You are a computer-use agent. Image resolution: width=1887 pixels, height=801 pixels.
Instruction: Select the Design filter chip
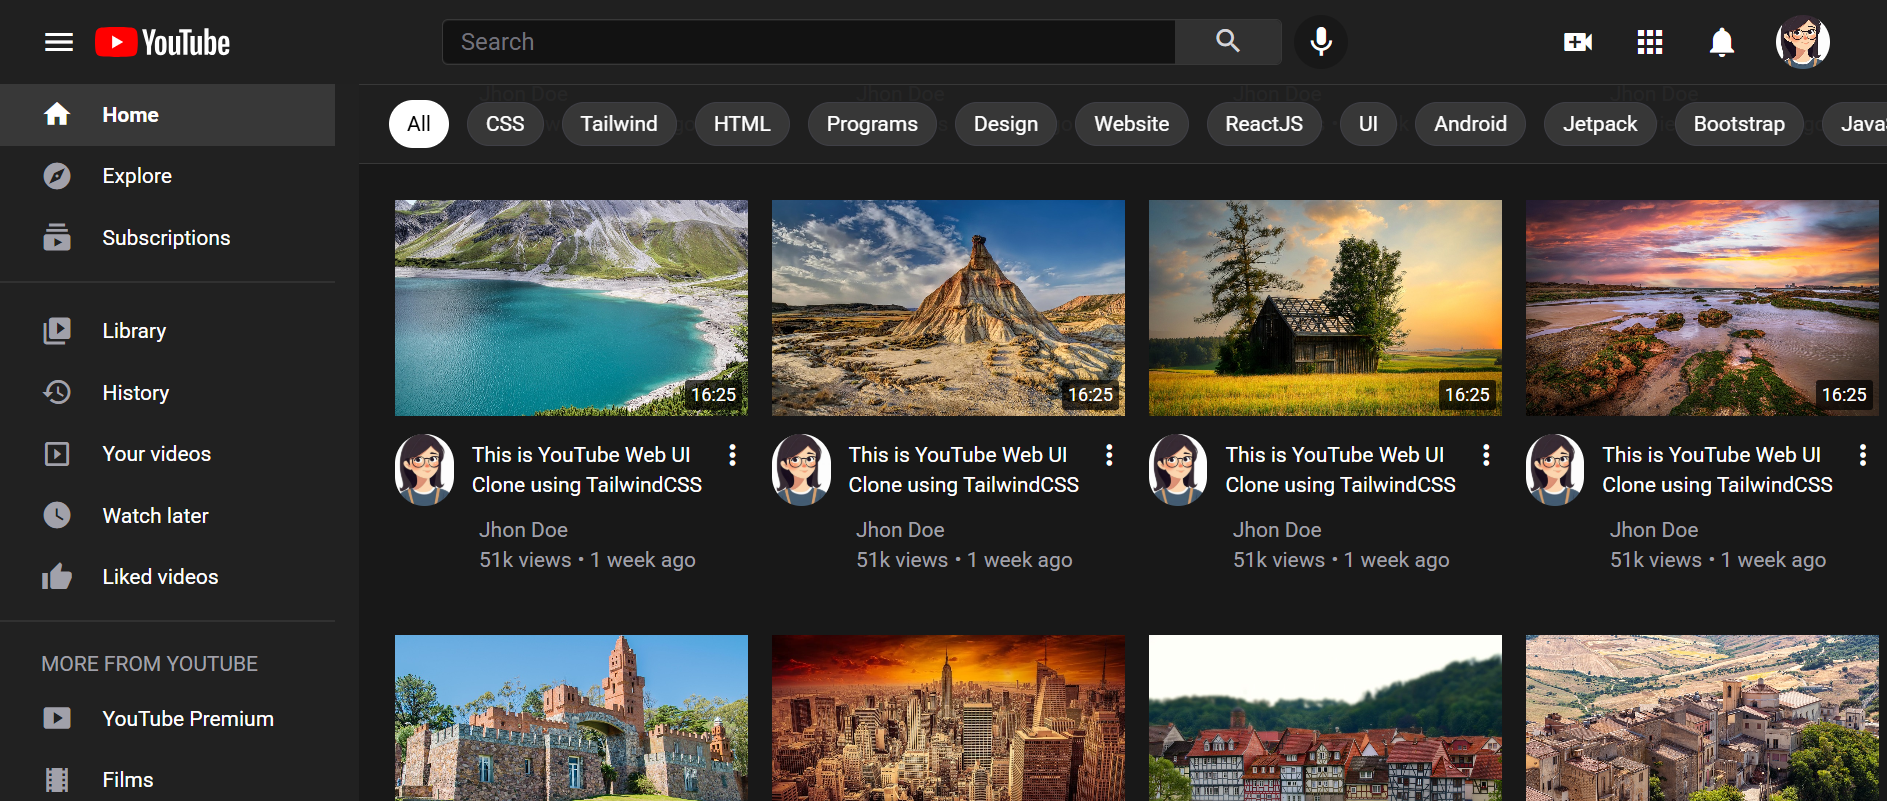(x=1006, y=124)
